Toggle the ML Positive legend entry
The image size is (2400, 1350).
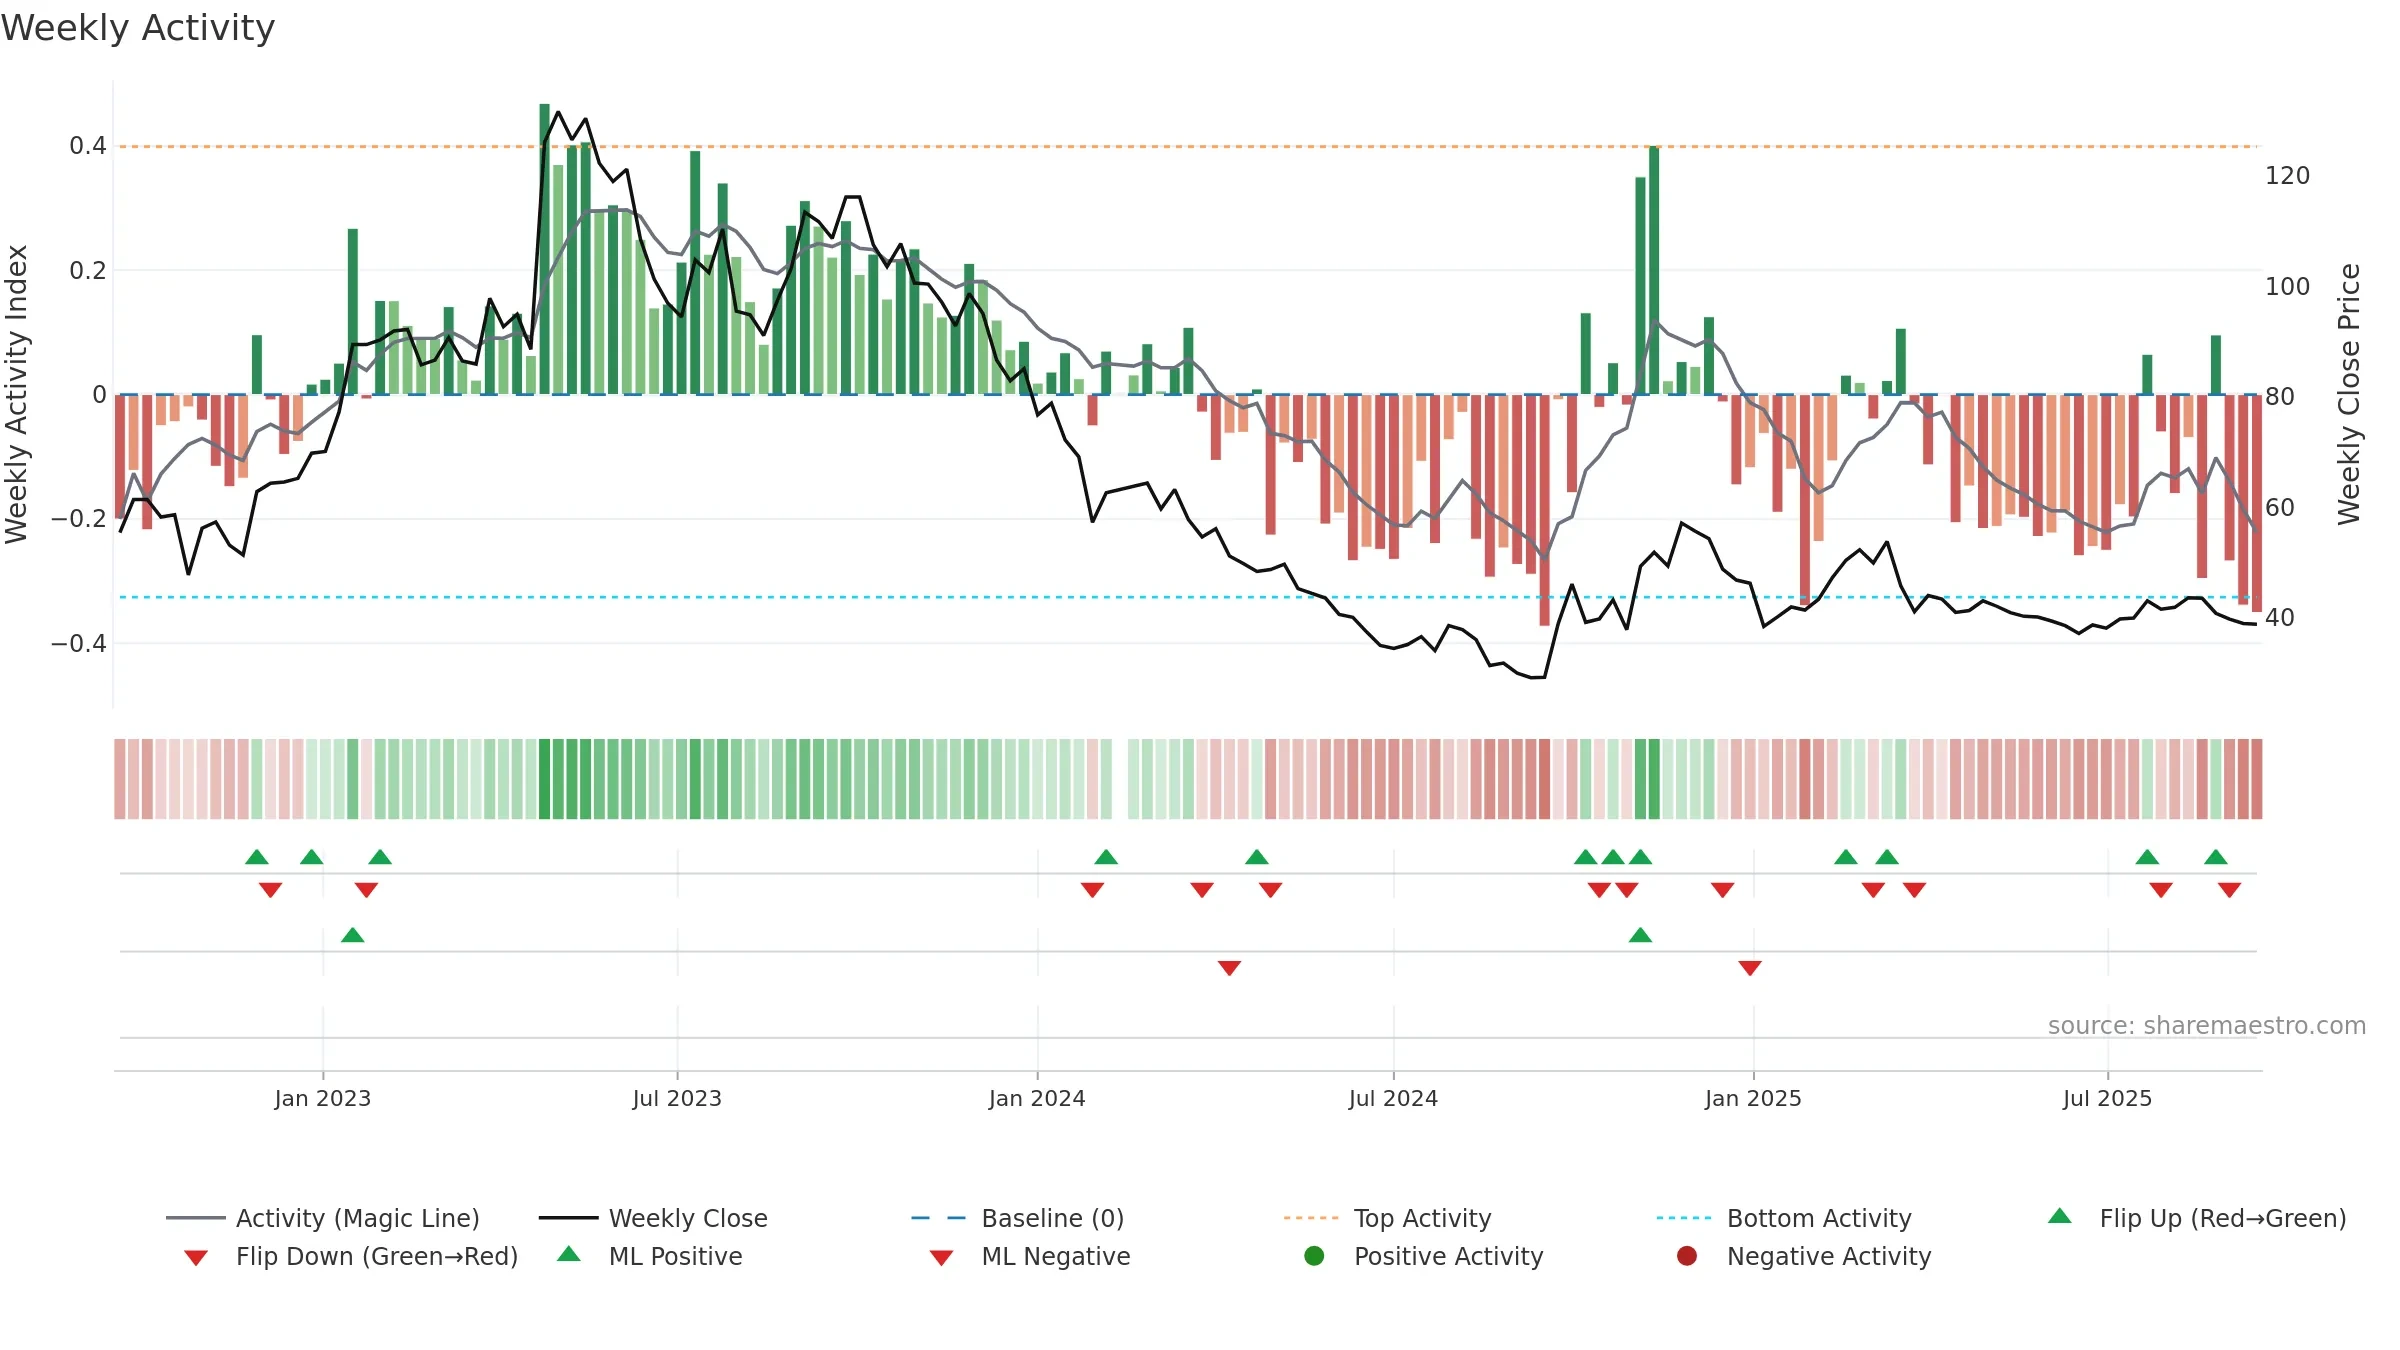(651, 1256)
